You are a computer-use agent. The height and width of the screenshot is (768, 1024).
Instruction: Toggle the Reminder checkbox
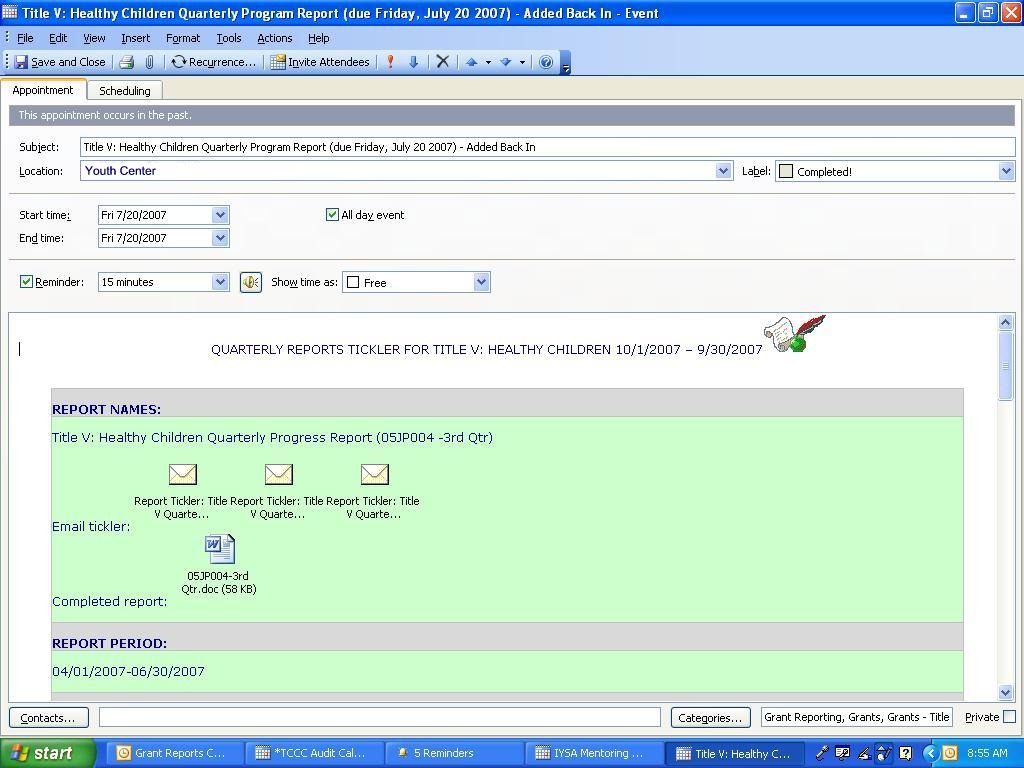point(27,282)
